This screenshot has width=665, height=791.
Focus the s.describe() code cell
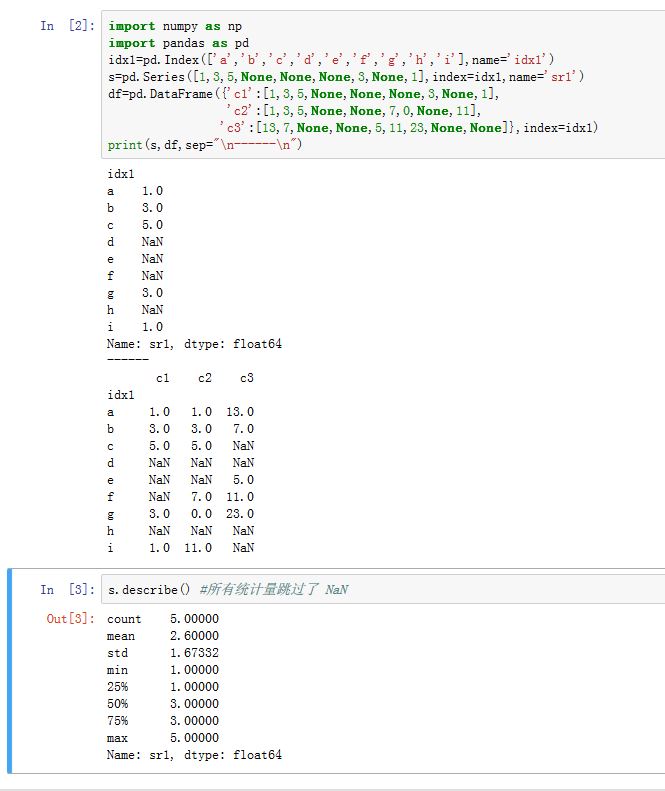click(x=400, y=590)
